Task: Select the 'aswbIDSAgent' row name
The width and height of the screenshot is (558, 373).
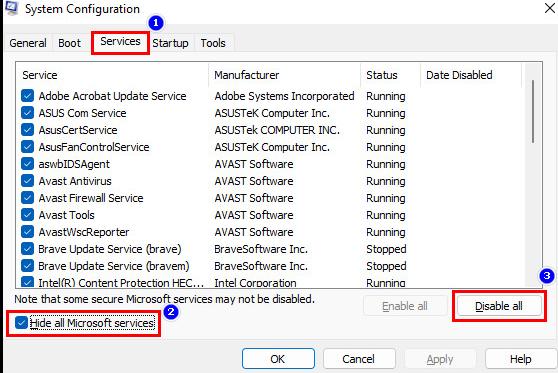Action: point(74,164)
